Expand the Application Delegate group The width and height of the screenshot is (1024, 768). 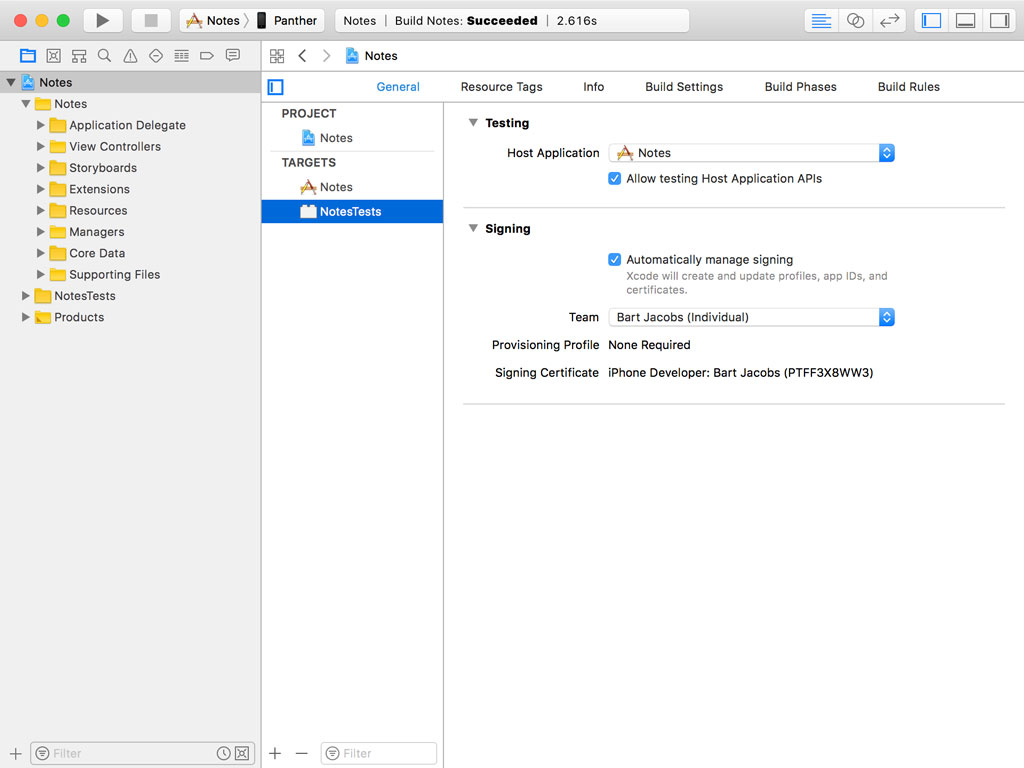40,125
